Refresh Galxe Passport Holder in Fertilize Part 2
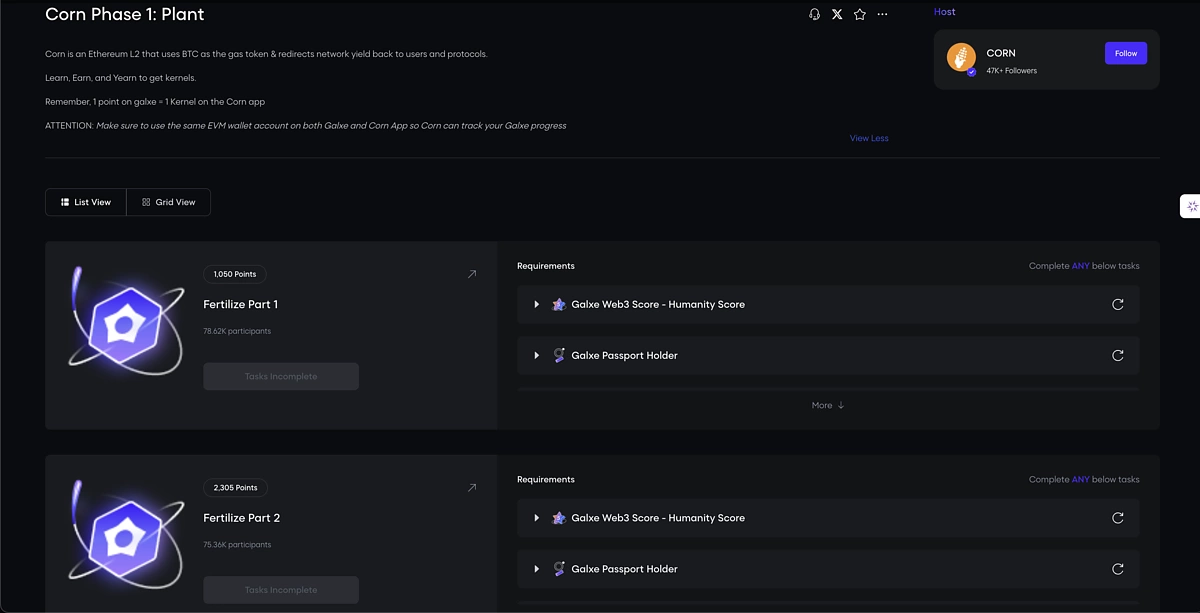The width and height of the screenshot is (1200, 613). coord(1118,569)
